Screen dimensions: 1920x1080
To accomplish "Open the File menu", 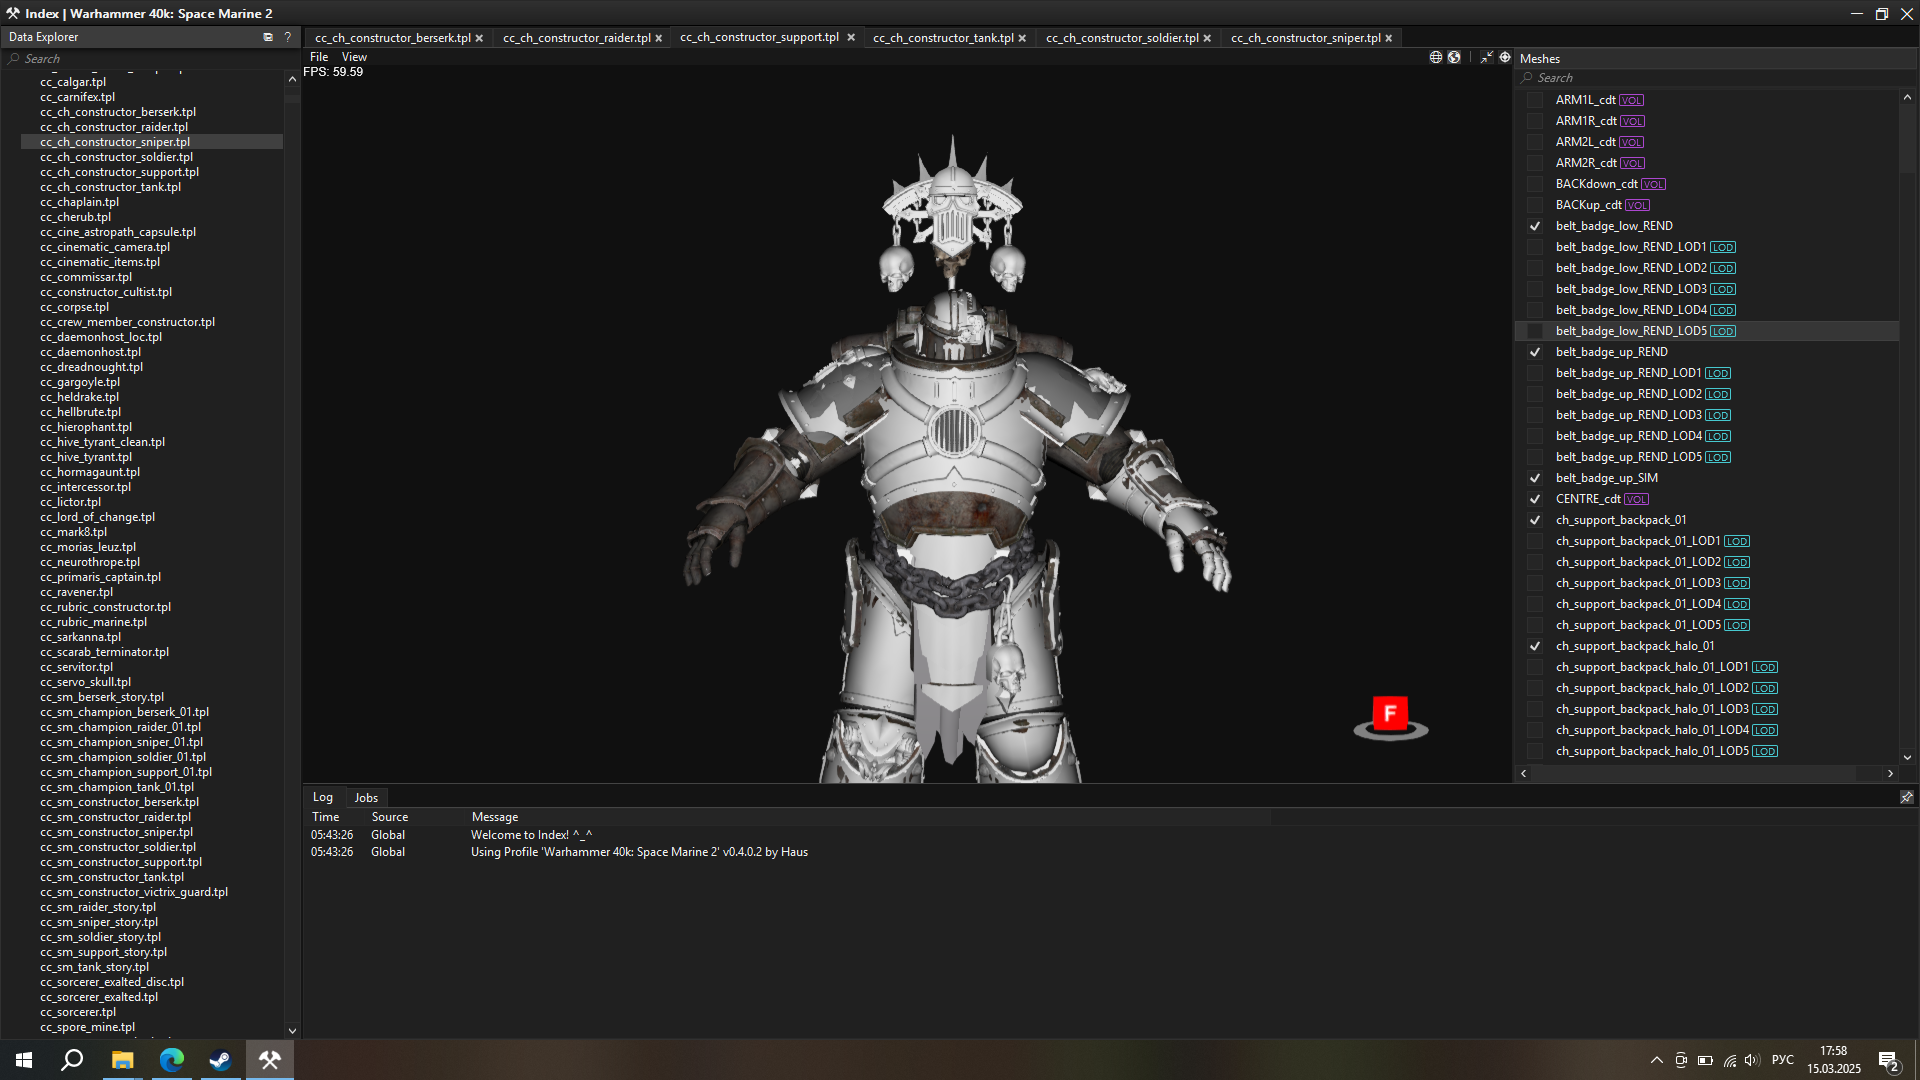I will [x=319, y=57].
